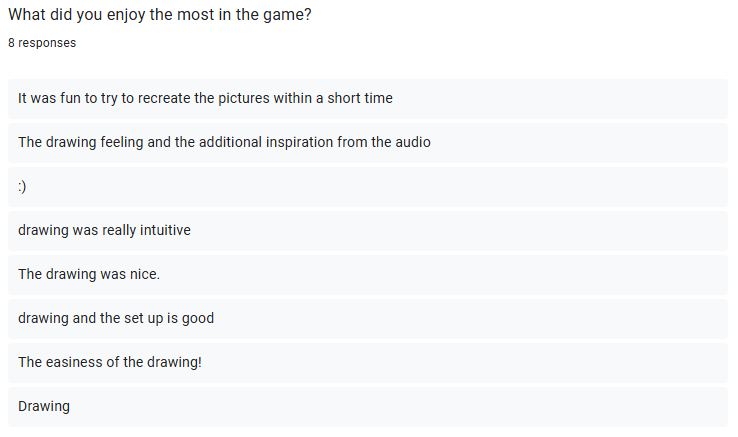The width and height of the screenshot is (738, 437).
Task: Click the "The drawing was nice." response
Action: 368,275
